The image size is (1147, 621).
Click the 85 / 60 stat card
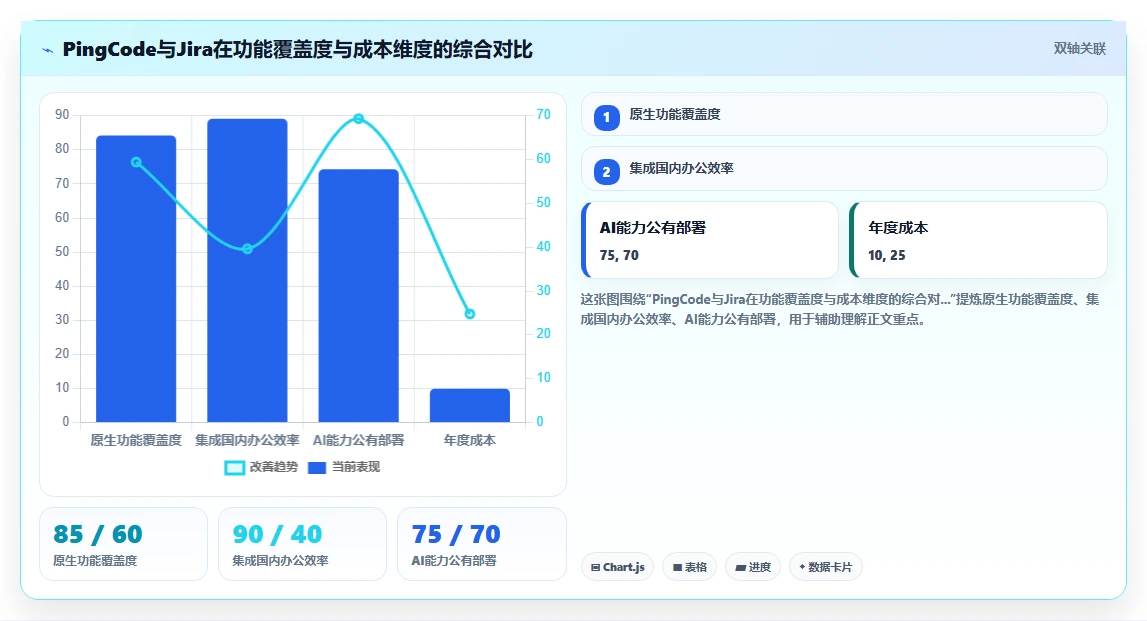(124, 544)
